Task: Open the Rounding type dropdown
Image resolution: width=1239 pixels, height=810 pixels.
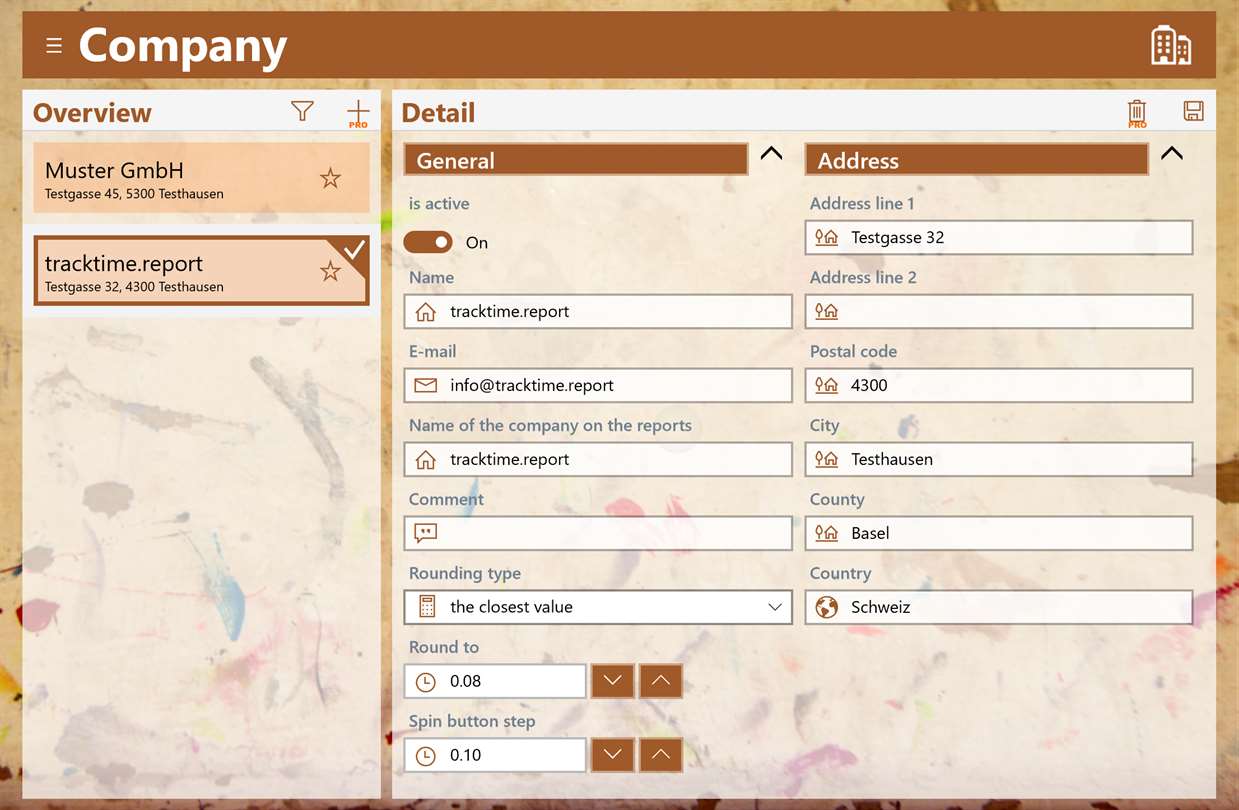Action: [598, 607]
